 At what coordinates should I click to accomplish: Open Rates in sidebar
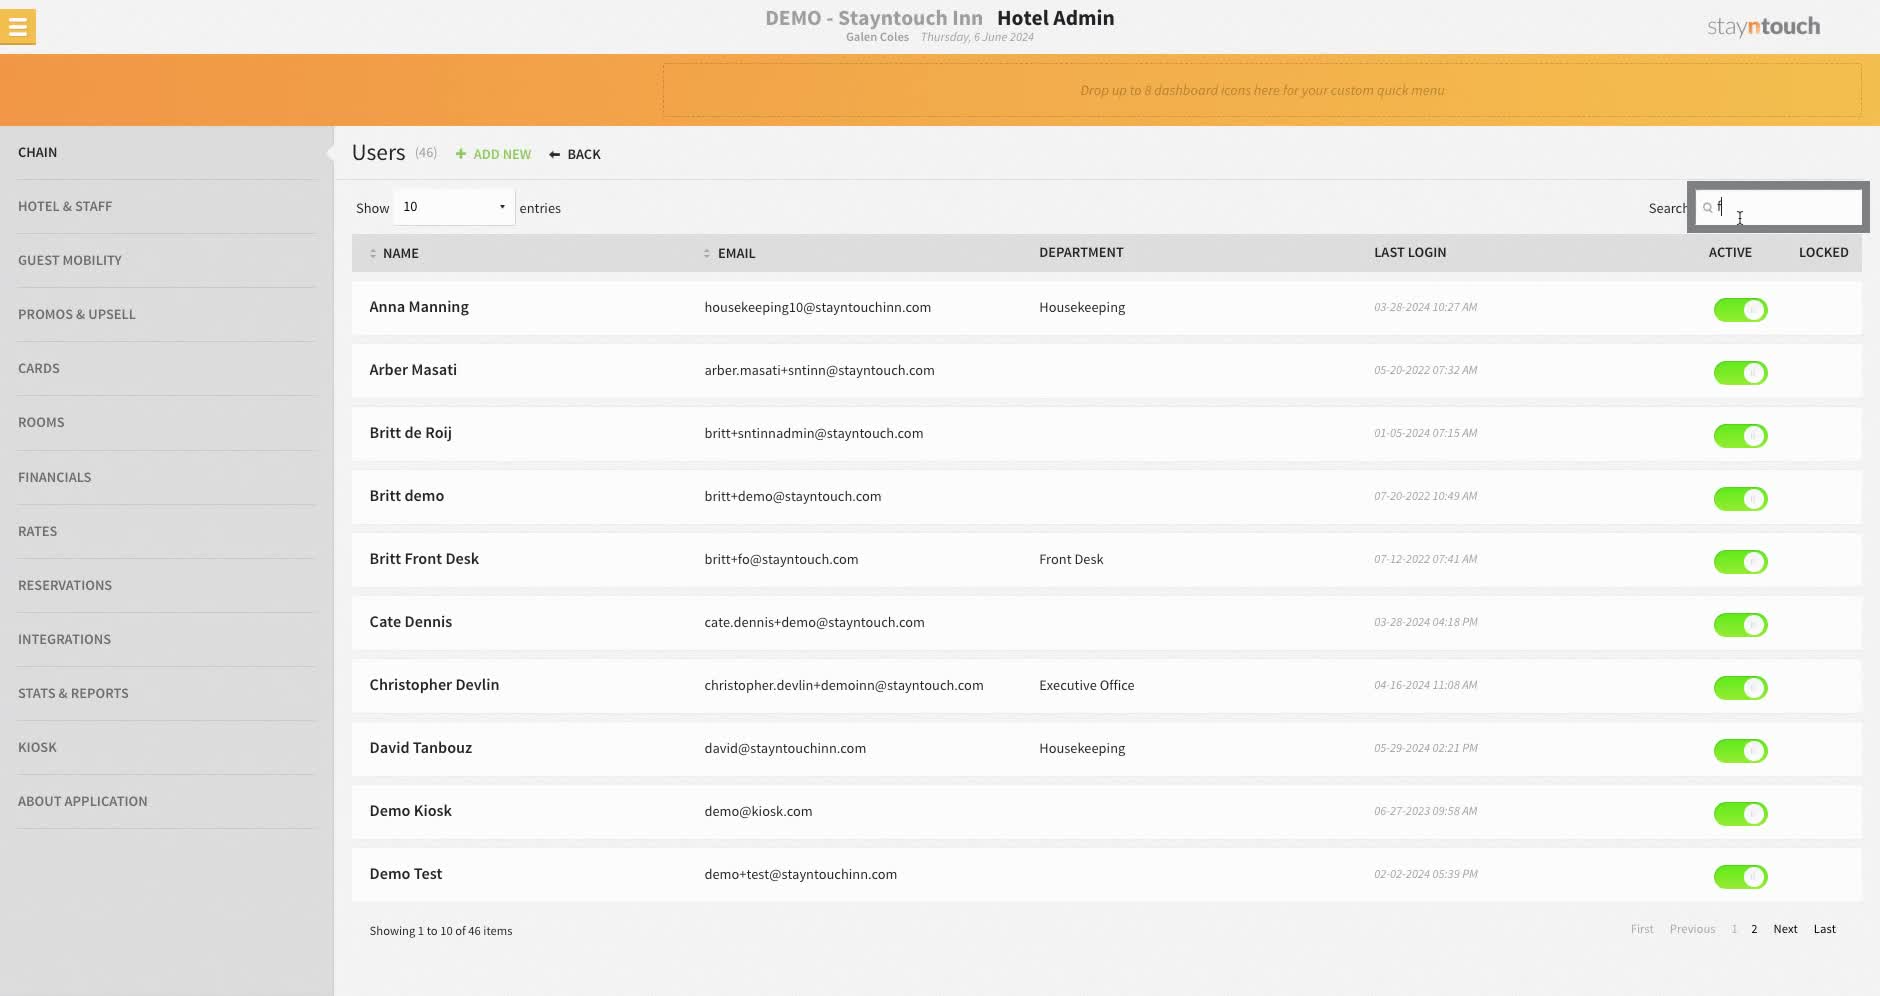(x=38, y=531)
